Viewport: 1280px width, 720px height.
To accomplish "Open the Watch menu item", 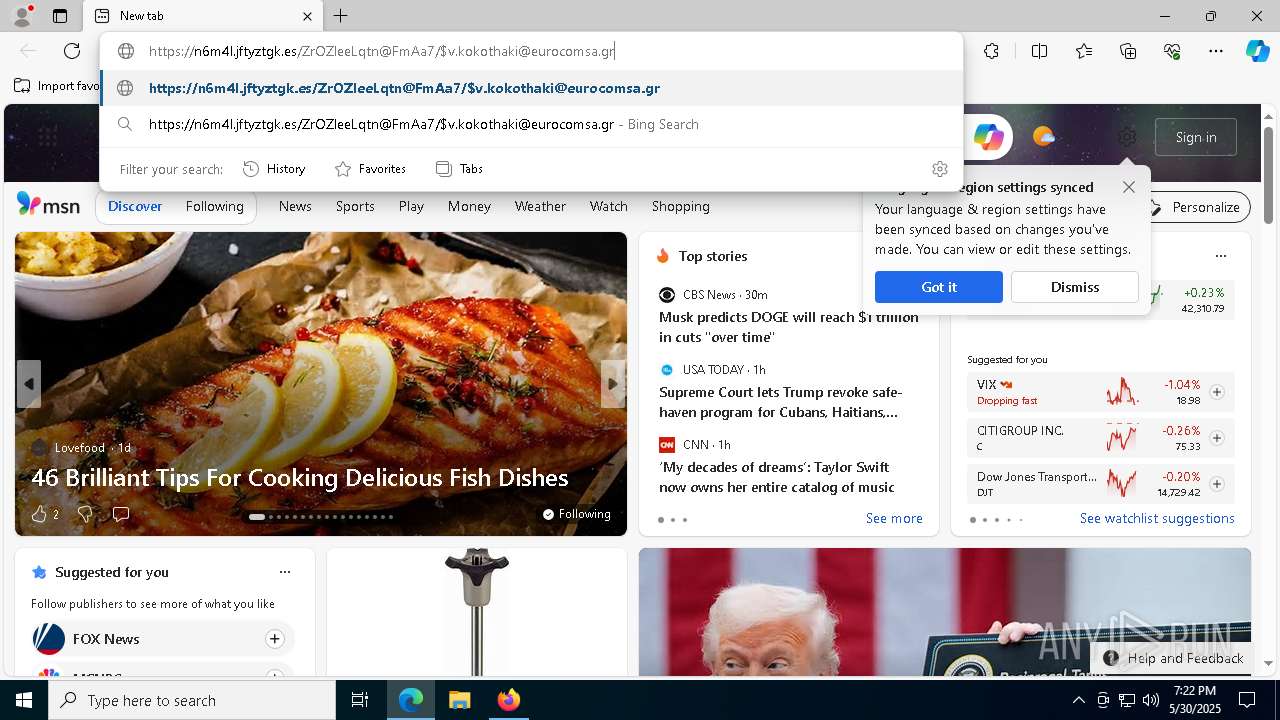I will click(x=609, y=206).
